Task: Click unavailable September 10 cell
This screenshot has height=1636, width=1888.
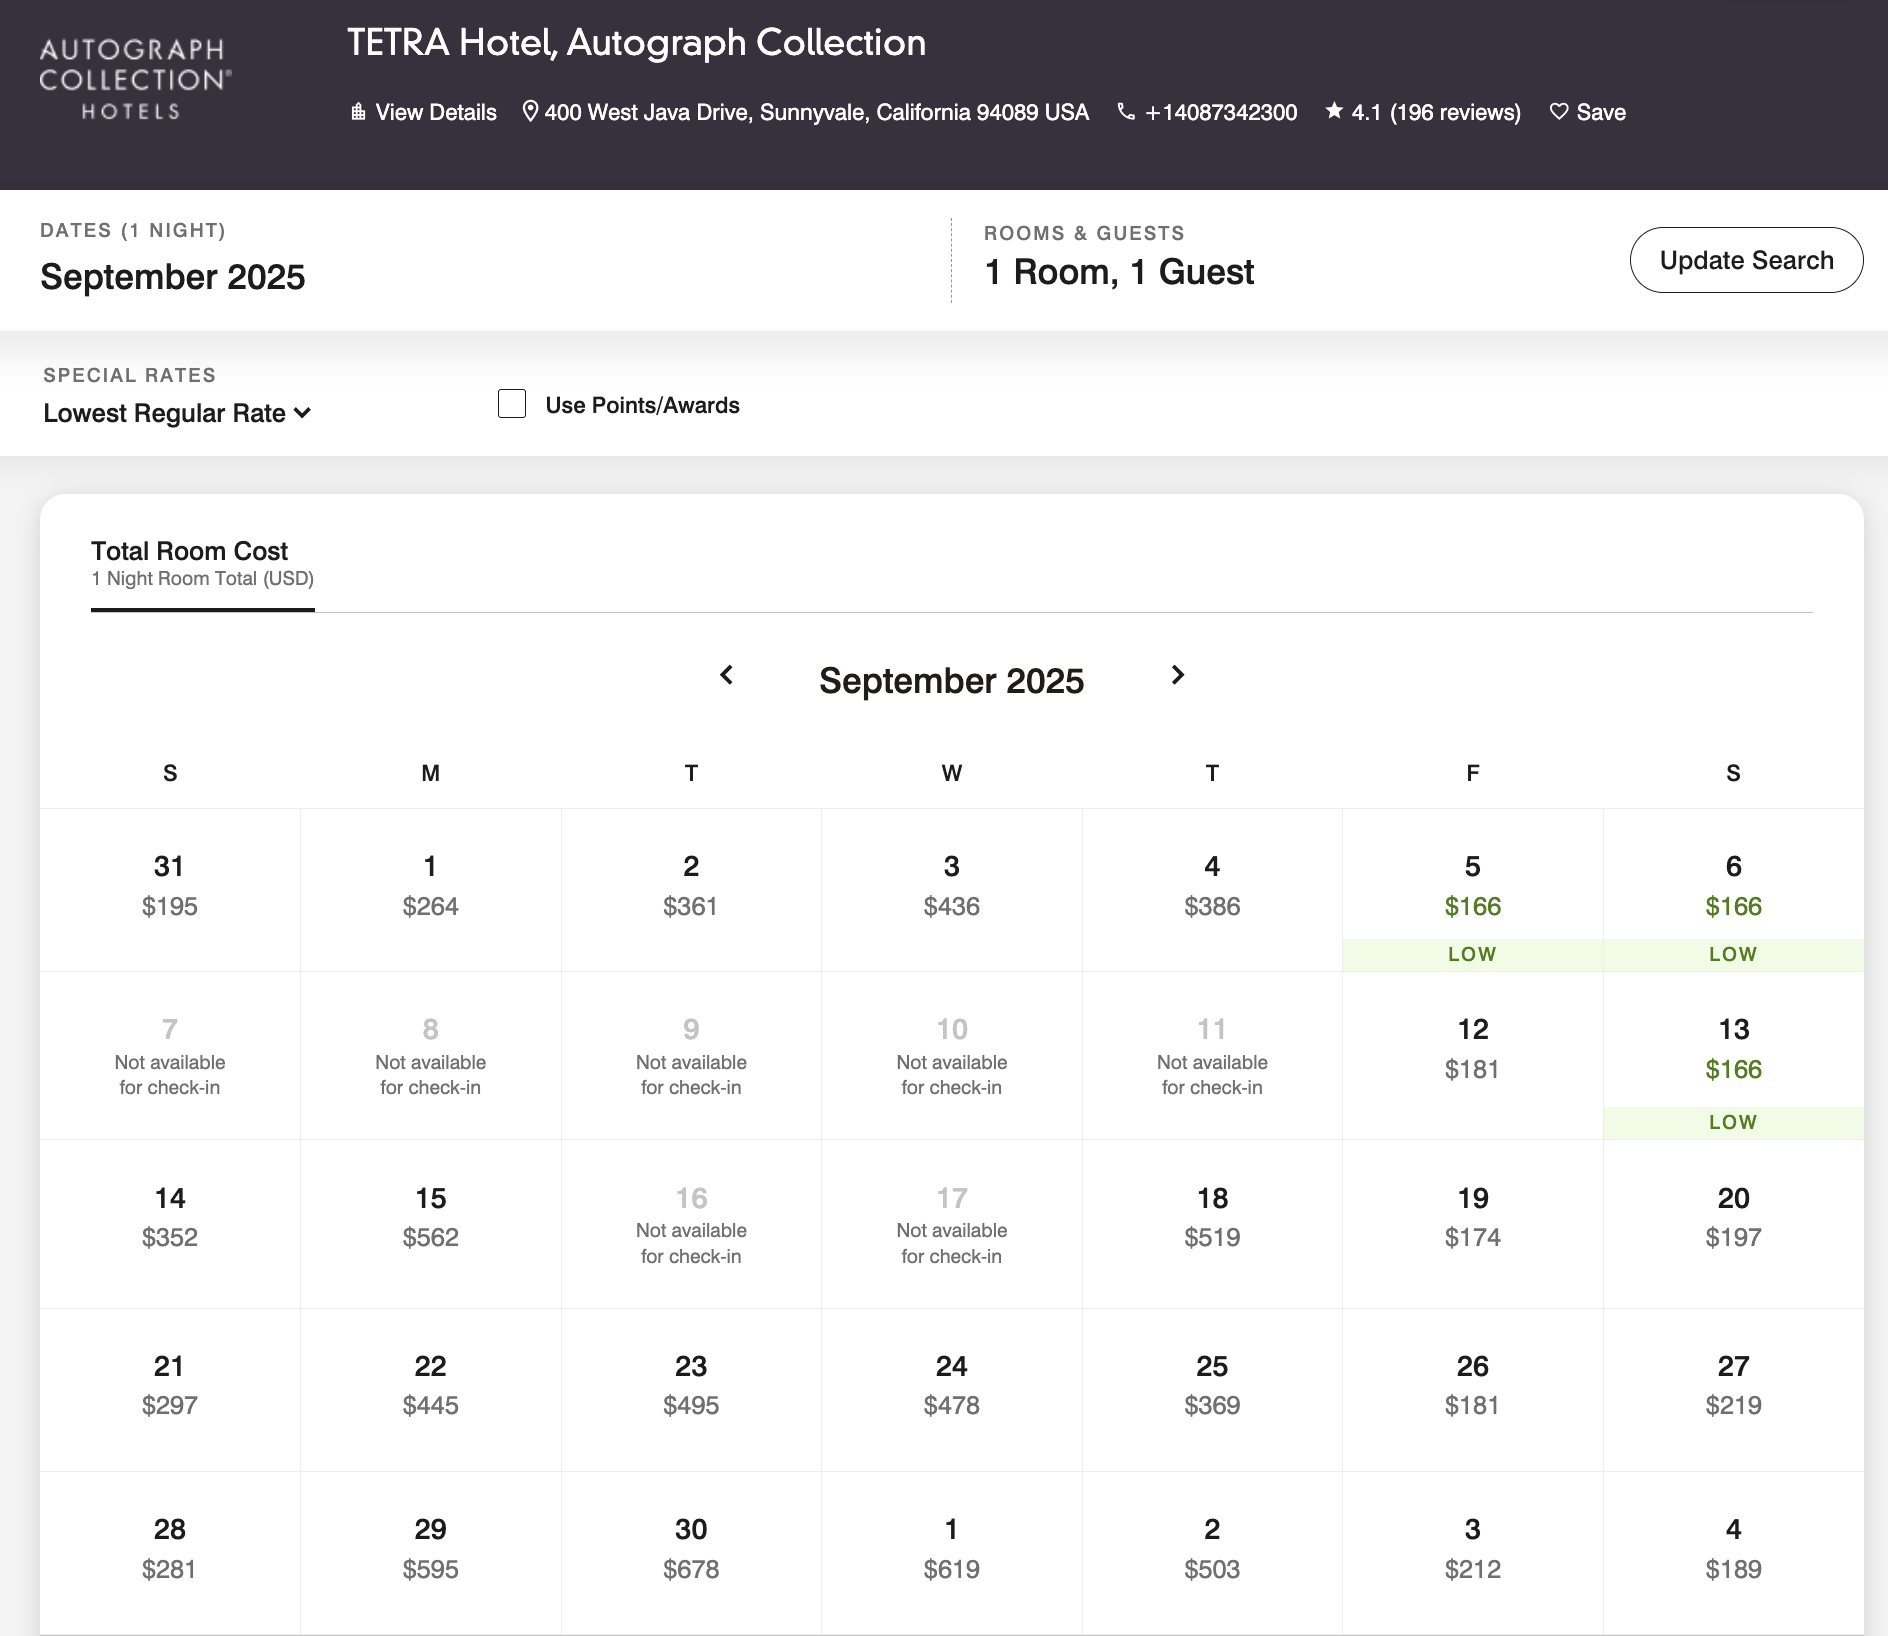Action: 952,1055
